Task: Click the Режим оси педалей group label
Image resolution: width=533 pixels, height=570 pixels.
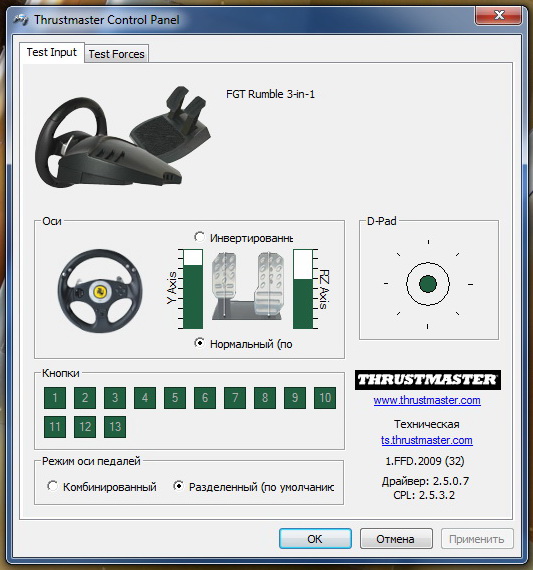Action: tap(91, 461)
